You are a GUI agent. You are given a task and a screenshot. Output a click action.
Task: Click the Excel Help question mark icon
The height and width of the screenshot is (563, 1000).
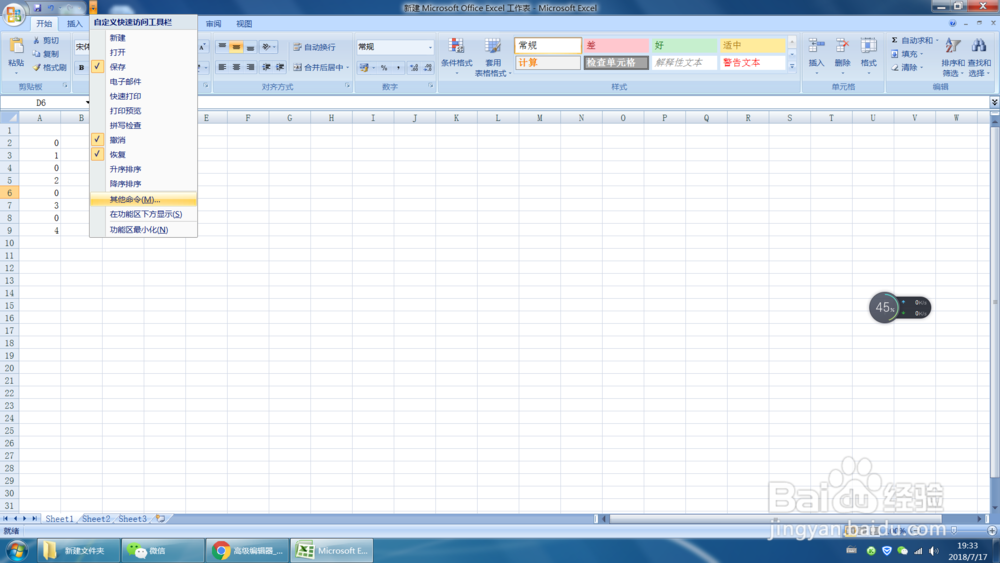pos(952,23)
